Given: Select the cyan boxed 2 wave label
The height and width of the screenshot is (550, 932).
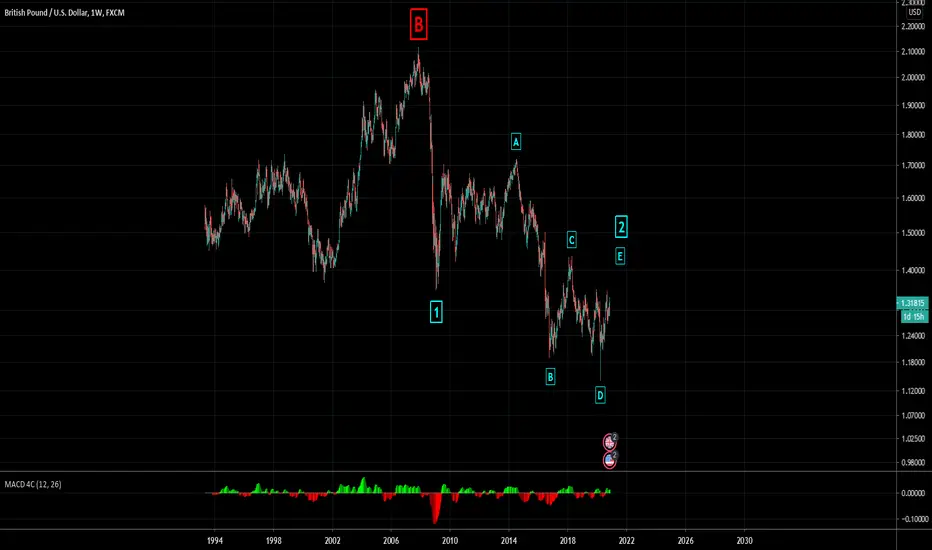Looking at the screenshot, I should tap(621, 227).
